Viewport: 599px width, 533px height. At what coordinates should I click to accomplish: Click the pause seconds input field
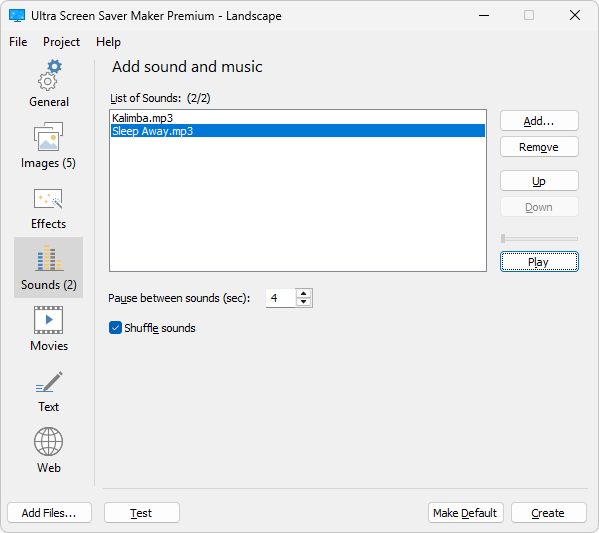point(281,298)
